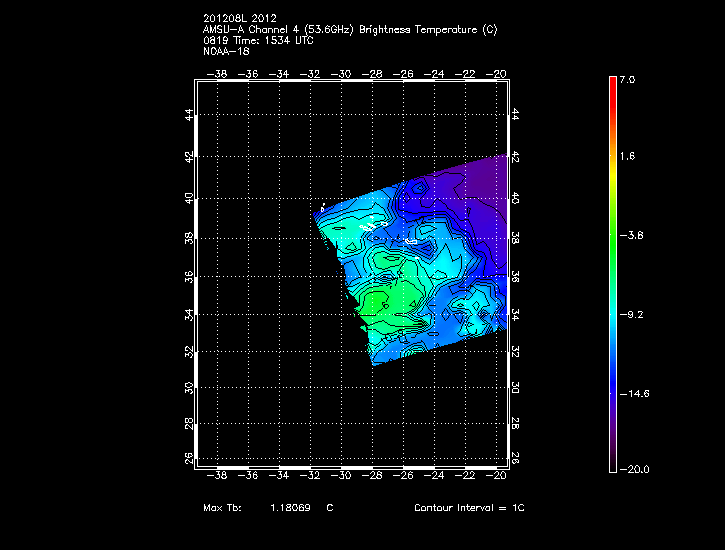
Task: Click the -3.8 color scale label
Action: pyautogui.click(x=631, y=236)
